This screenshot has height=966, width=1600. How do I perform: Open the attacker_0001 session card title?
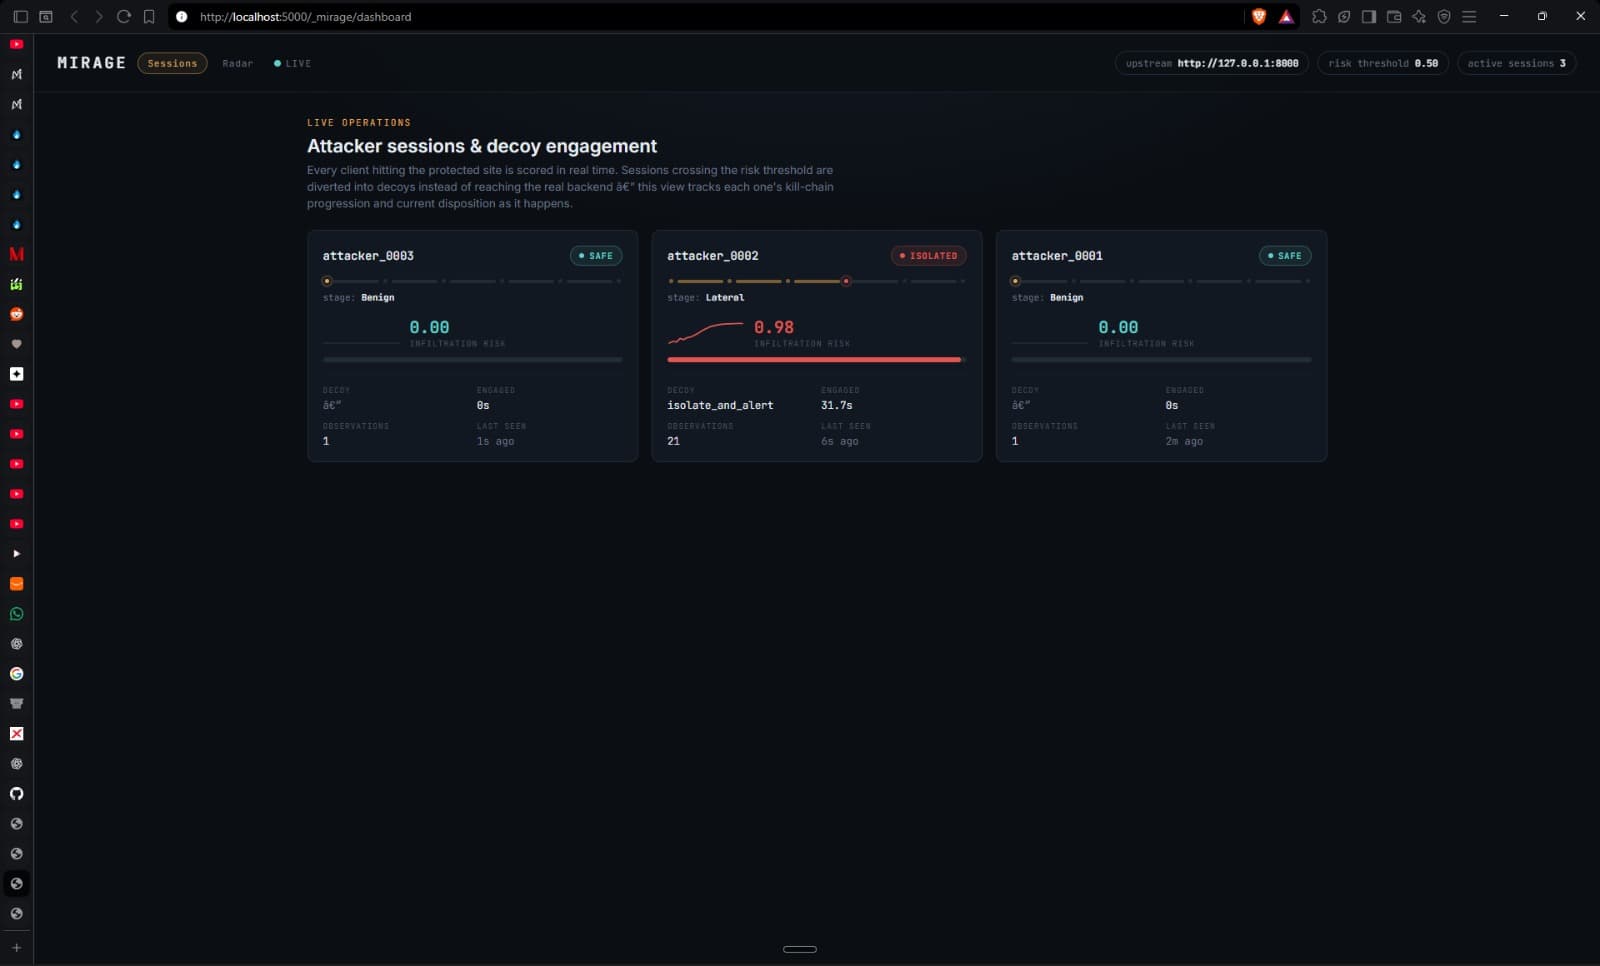(1057, 256)
